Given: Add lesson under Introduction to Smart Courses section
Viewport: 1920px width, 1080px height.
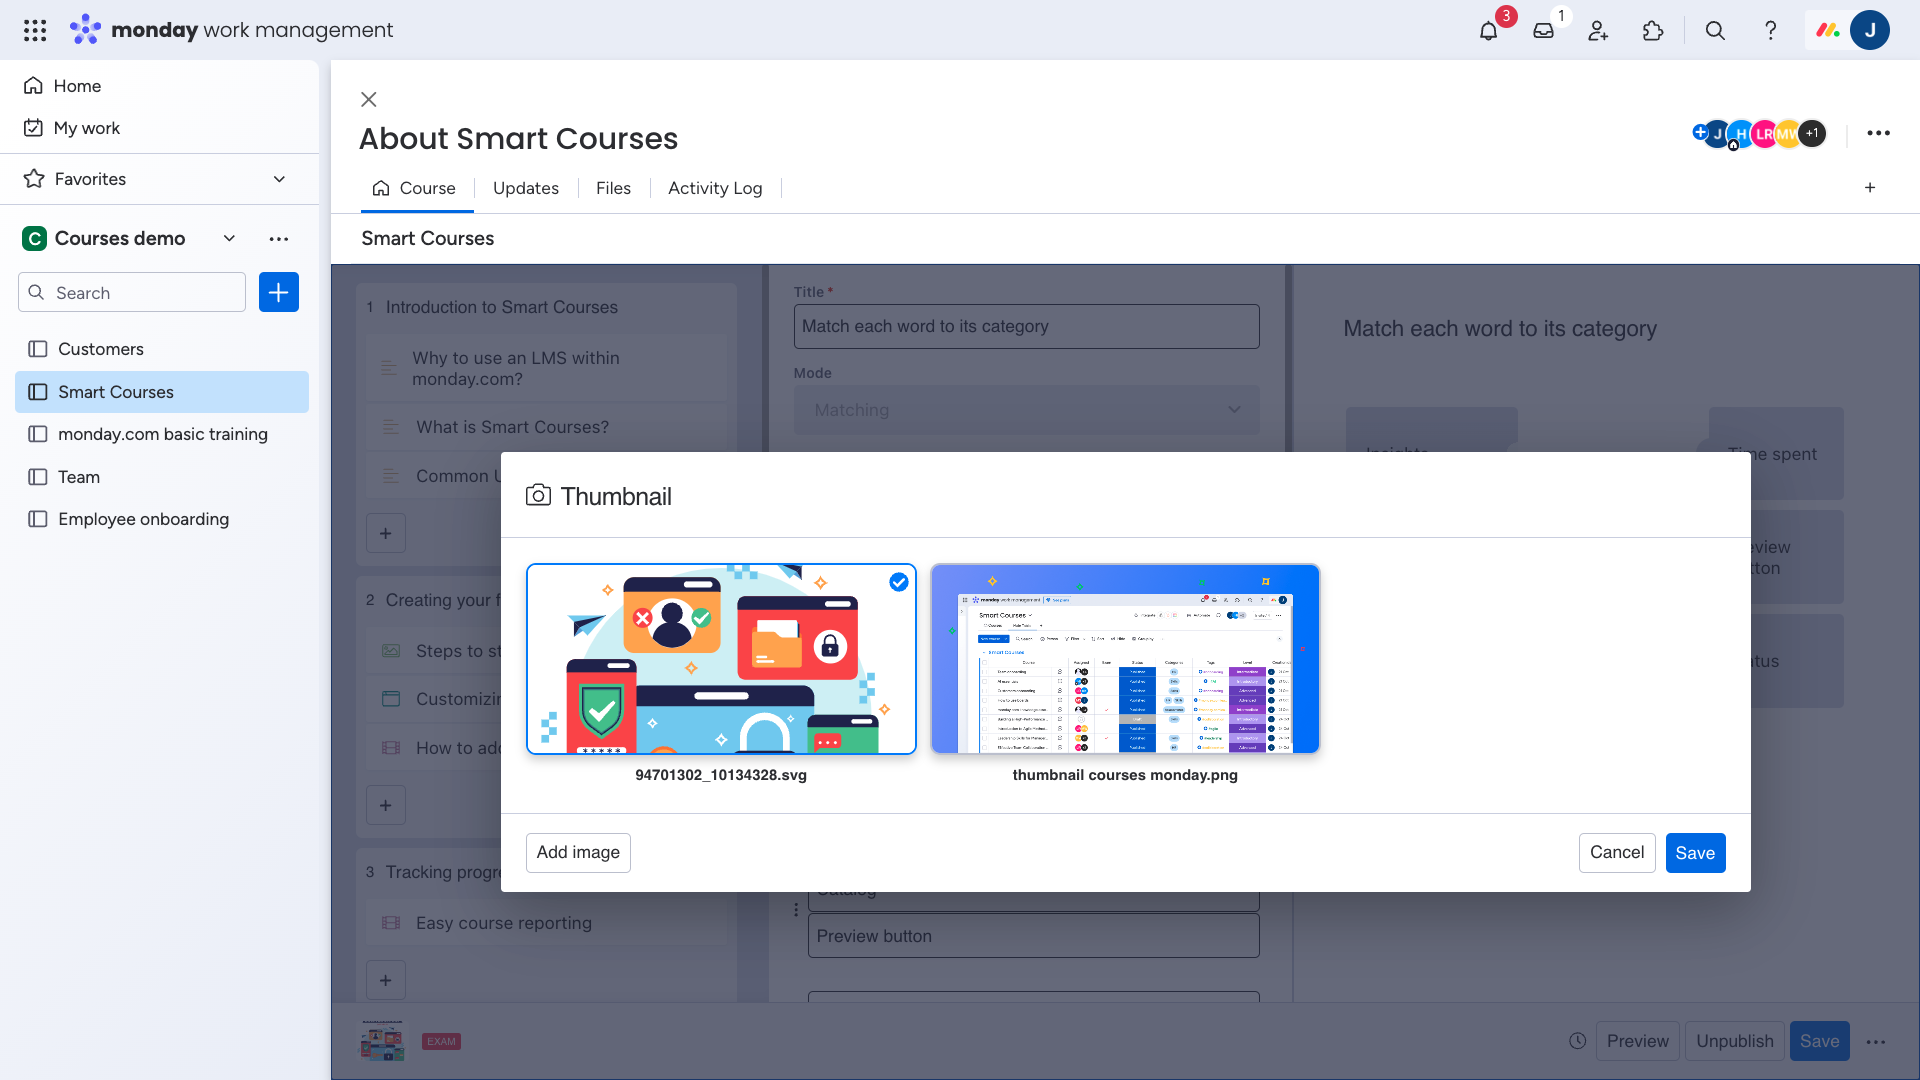Looking at the screenshot, I should (386, 533).
